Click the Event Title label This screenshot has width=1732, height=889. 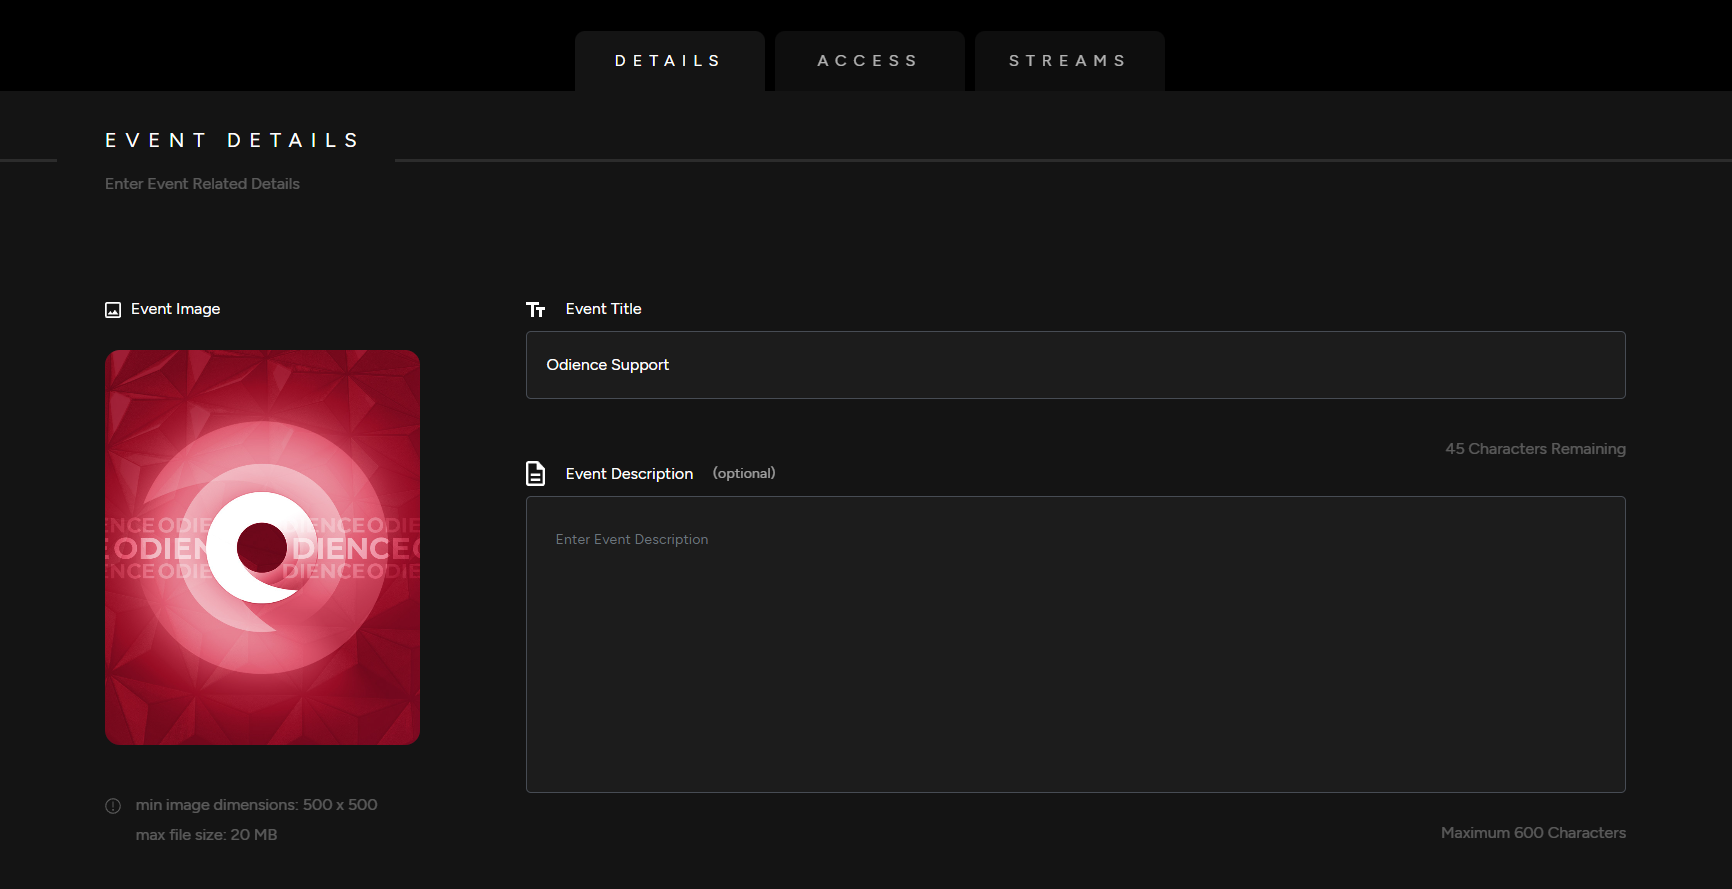coord(603,309)
